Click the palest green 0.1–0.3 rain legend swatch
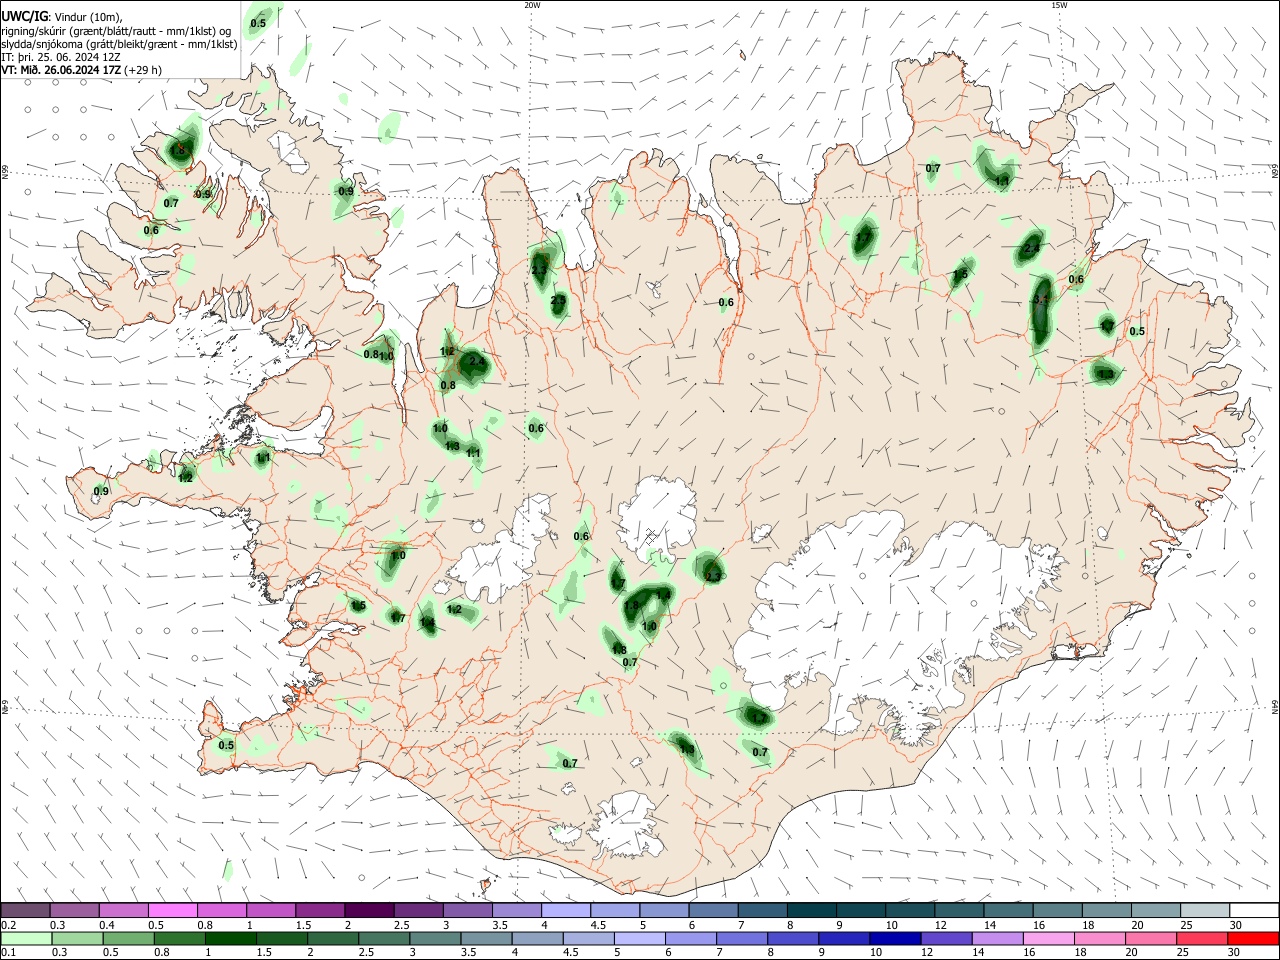1280x960 pixels. pyautogui.click(x=25, y=939)
